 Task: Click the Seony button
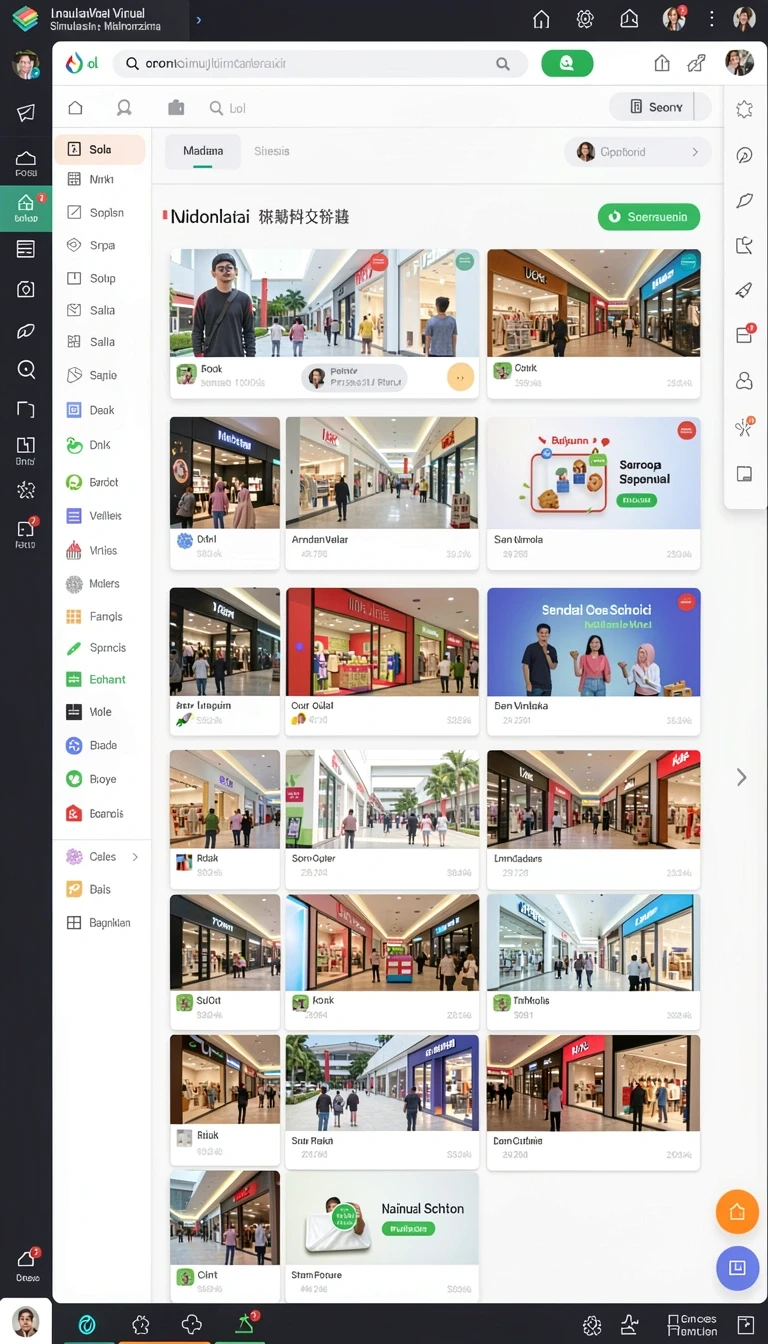pyautogui.click(x=658, y=107)
